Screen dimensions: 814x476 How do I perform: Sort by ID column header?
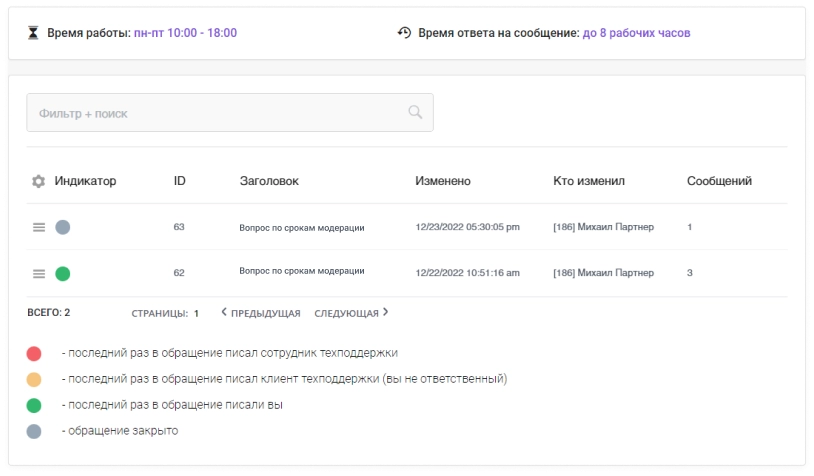180,181
